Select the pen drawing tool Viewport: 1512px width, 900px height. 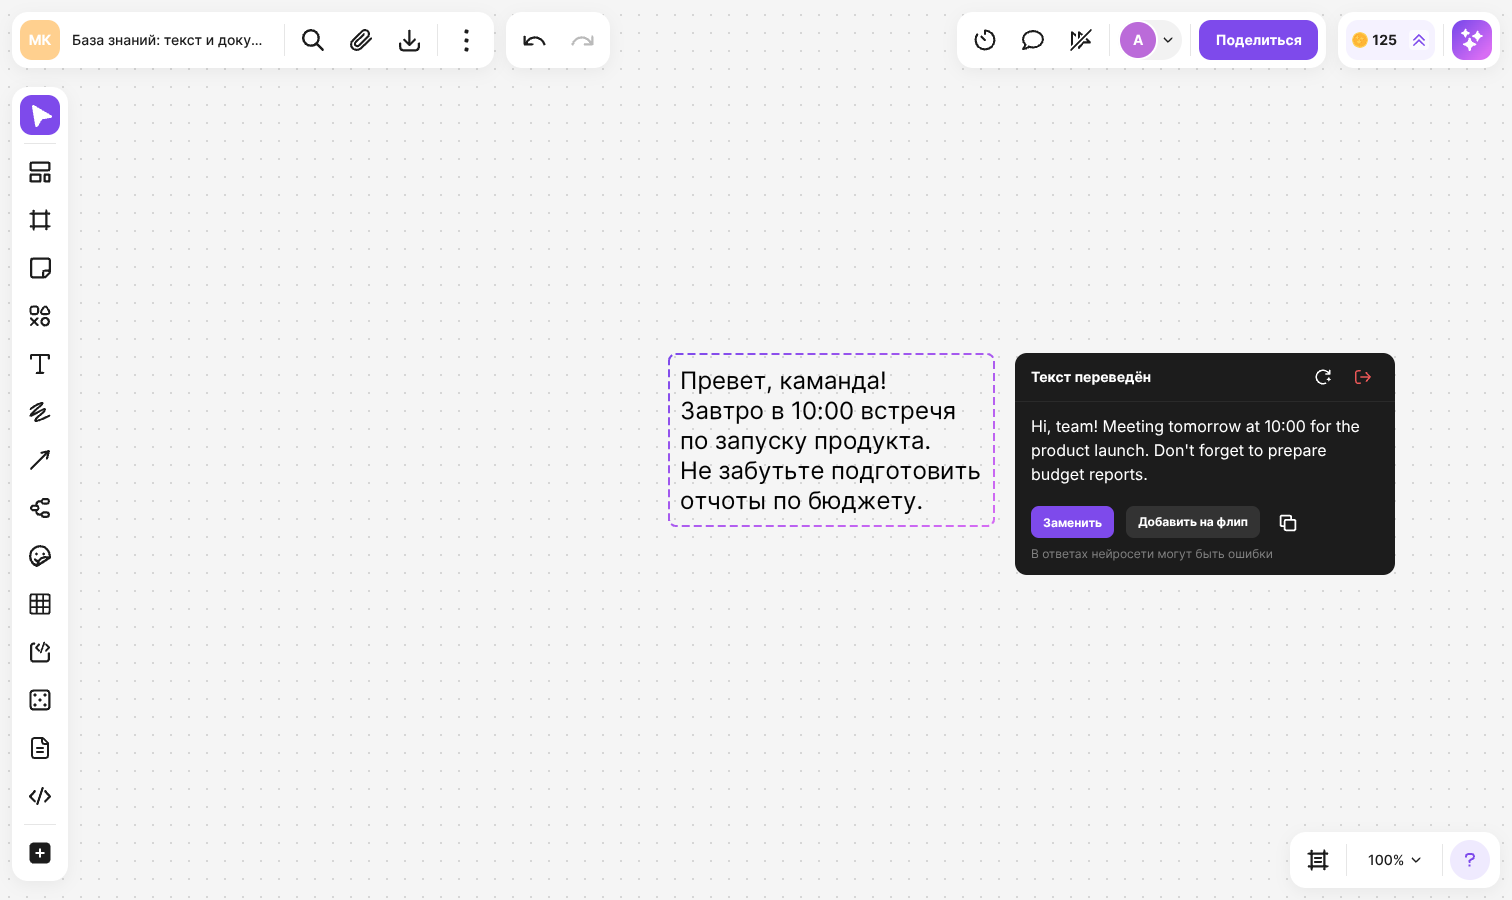40,412
